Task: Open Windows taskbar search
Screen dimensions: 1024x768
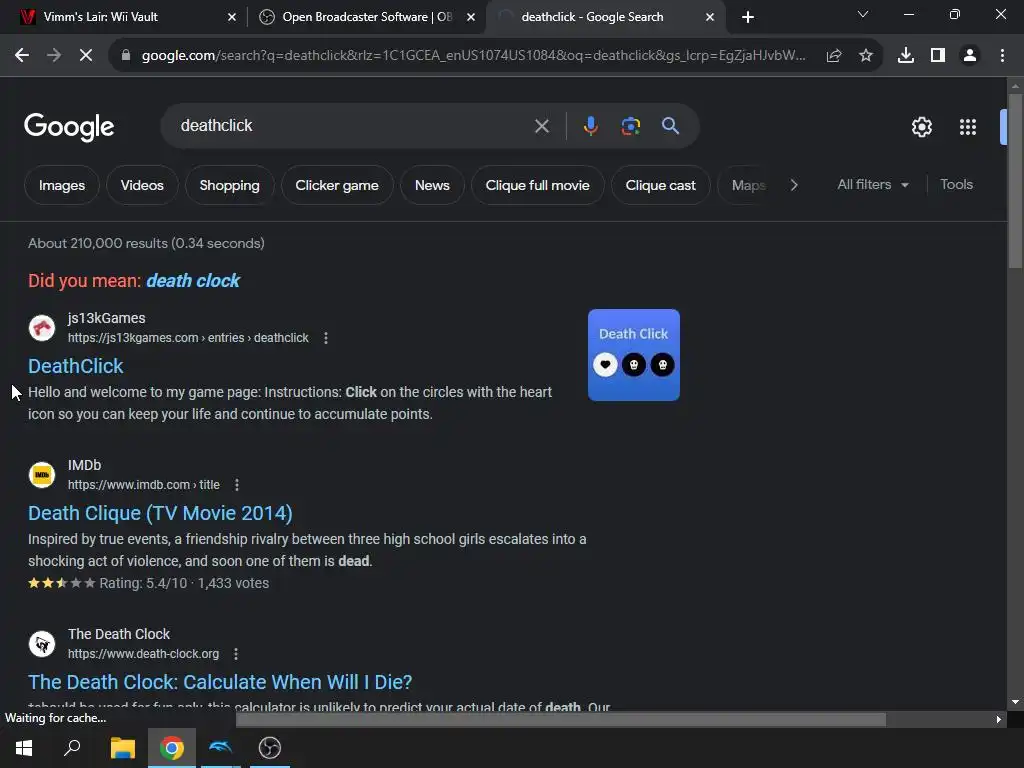Action: pyautogui.click(x=72, y=748)
